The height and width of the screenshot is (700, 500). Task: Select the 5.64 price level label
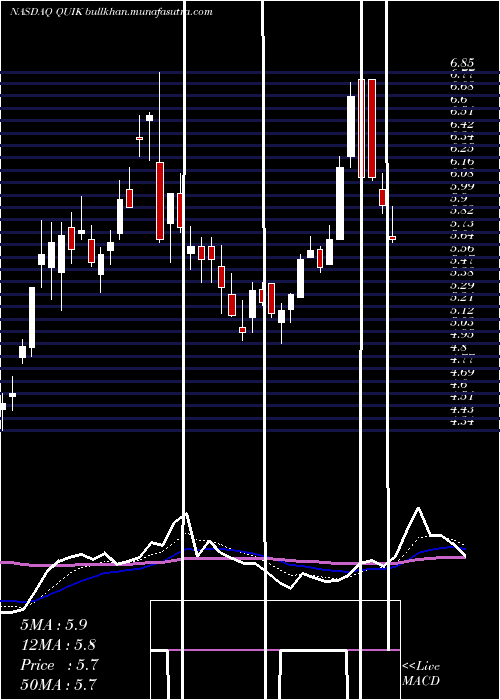(x=462, y=236)
